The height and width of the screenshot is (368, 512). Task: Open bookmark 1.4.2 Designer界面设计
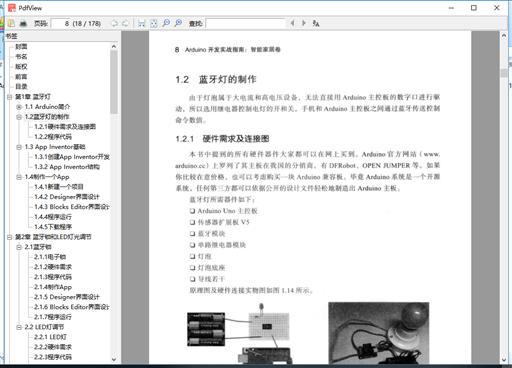click(67, 197)
